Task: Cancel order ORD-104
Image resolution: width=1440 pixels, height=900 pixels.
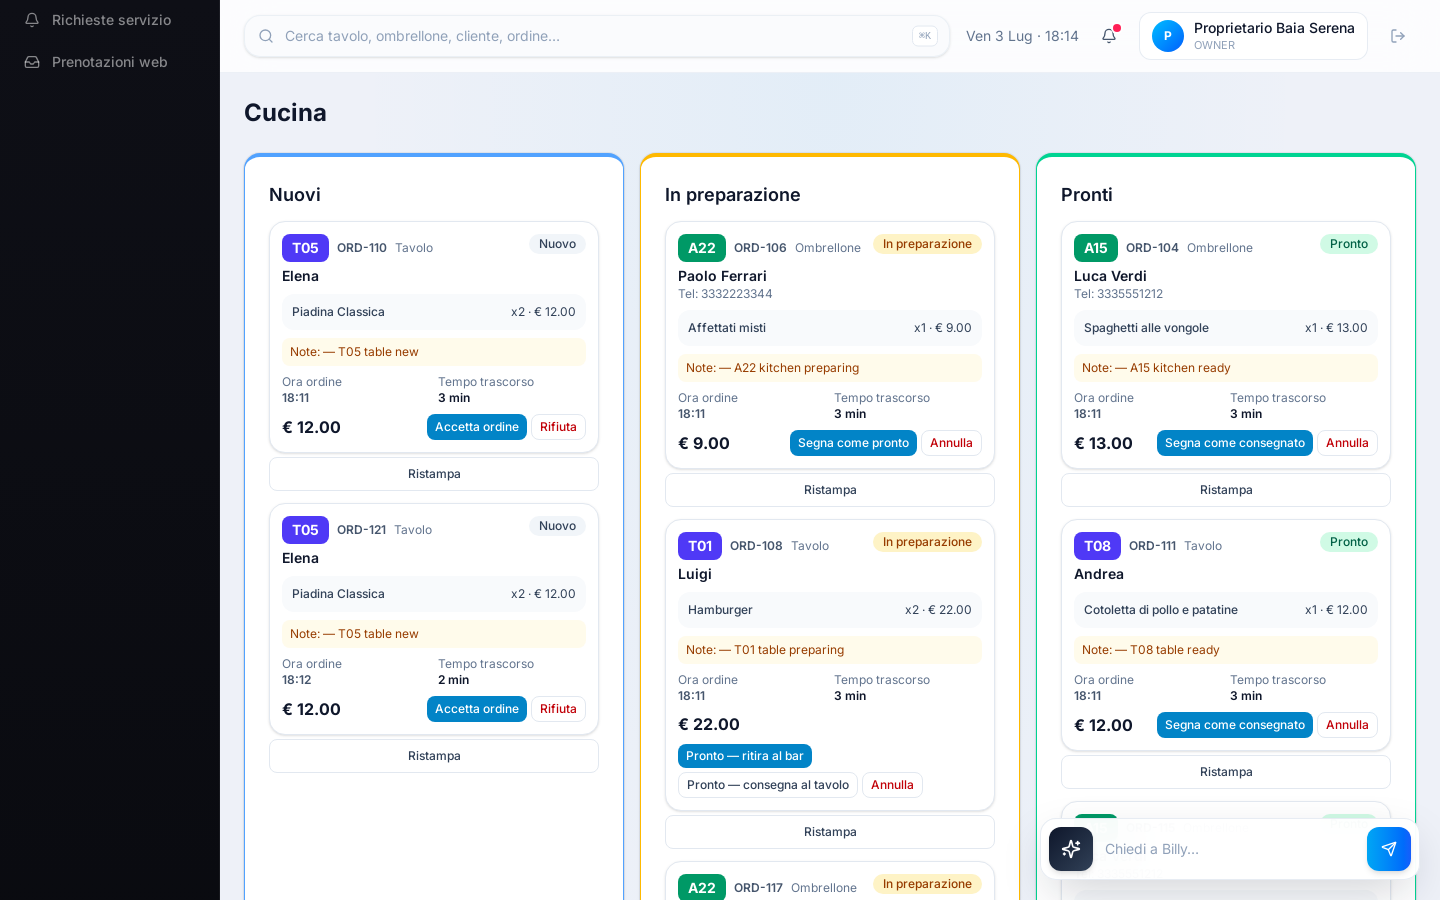Action: click(1347, 443)
